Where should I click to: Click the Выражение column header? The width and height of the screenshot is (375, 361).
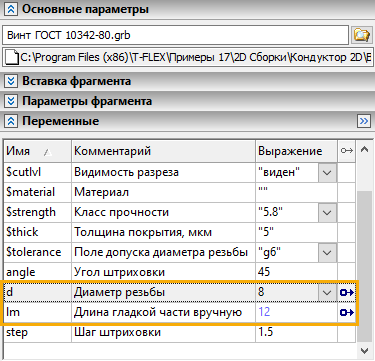tap(296, 151)
